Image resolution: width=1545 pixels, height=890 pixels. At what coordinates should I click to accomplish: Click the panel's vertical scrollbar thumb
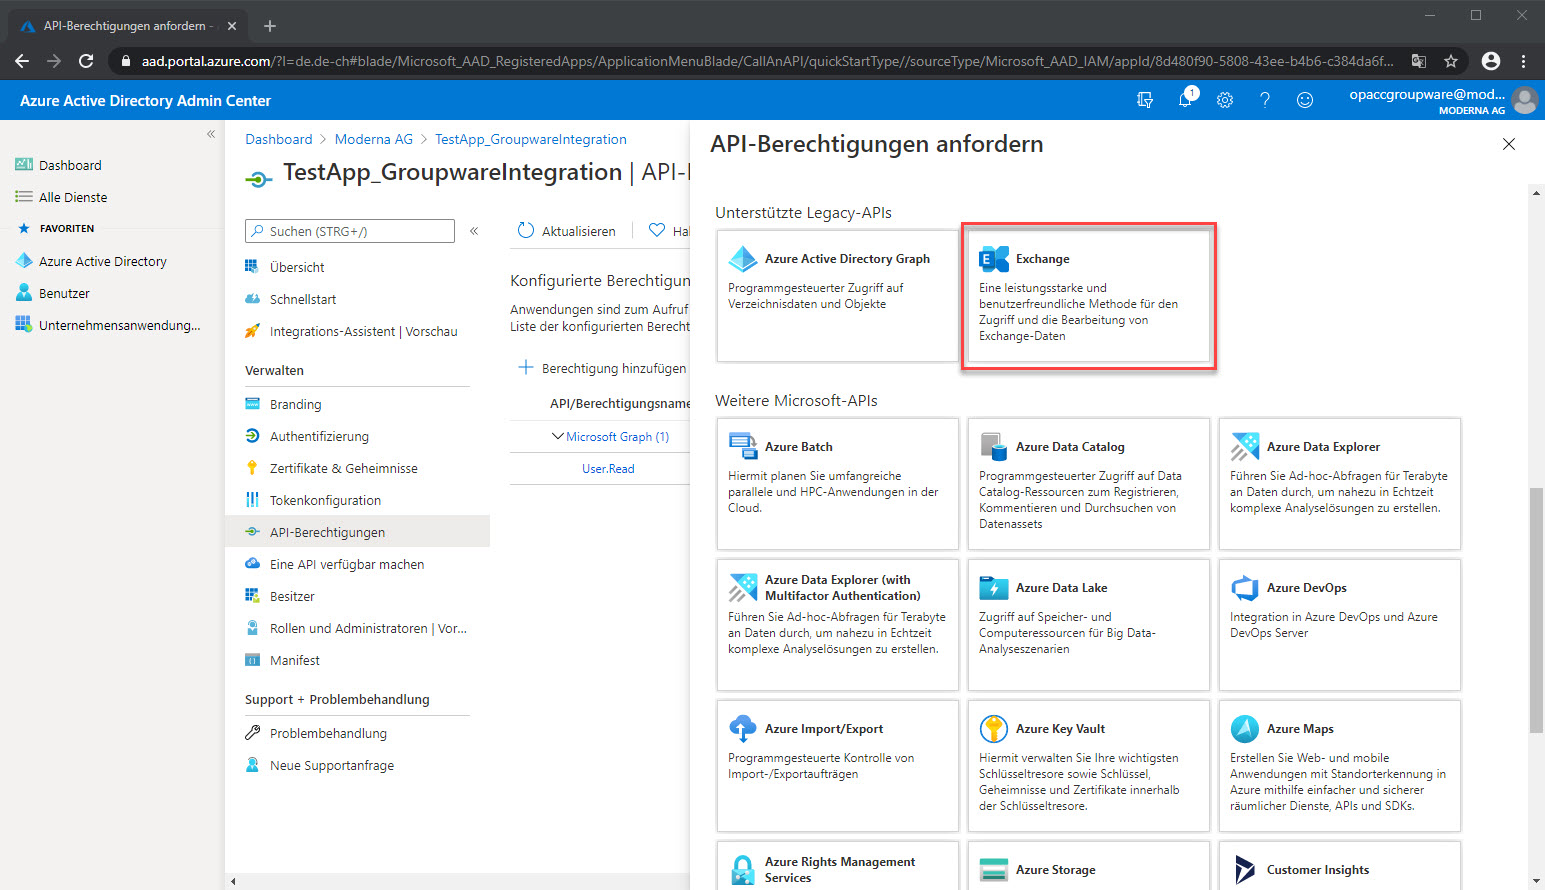tap(1536, 610)
